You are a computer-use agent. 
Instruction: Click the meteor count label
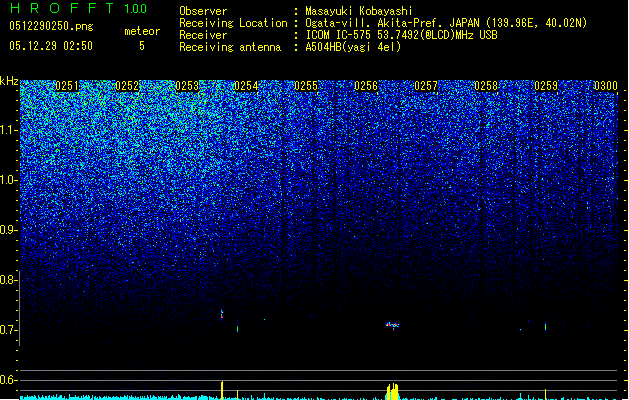point(142,31)
